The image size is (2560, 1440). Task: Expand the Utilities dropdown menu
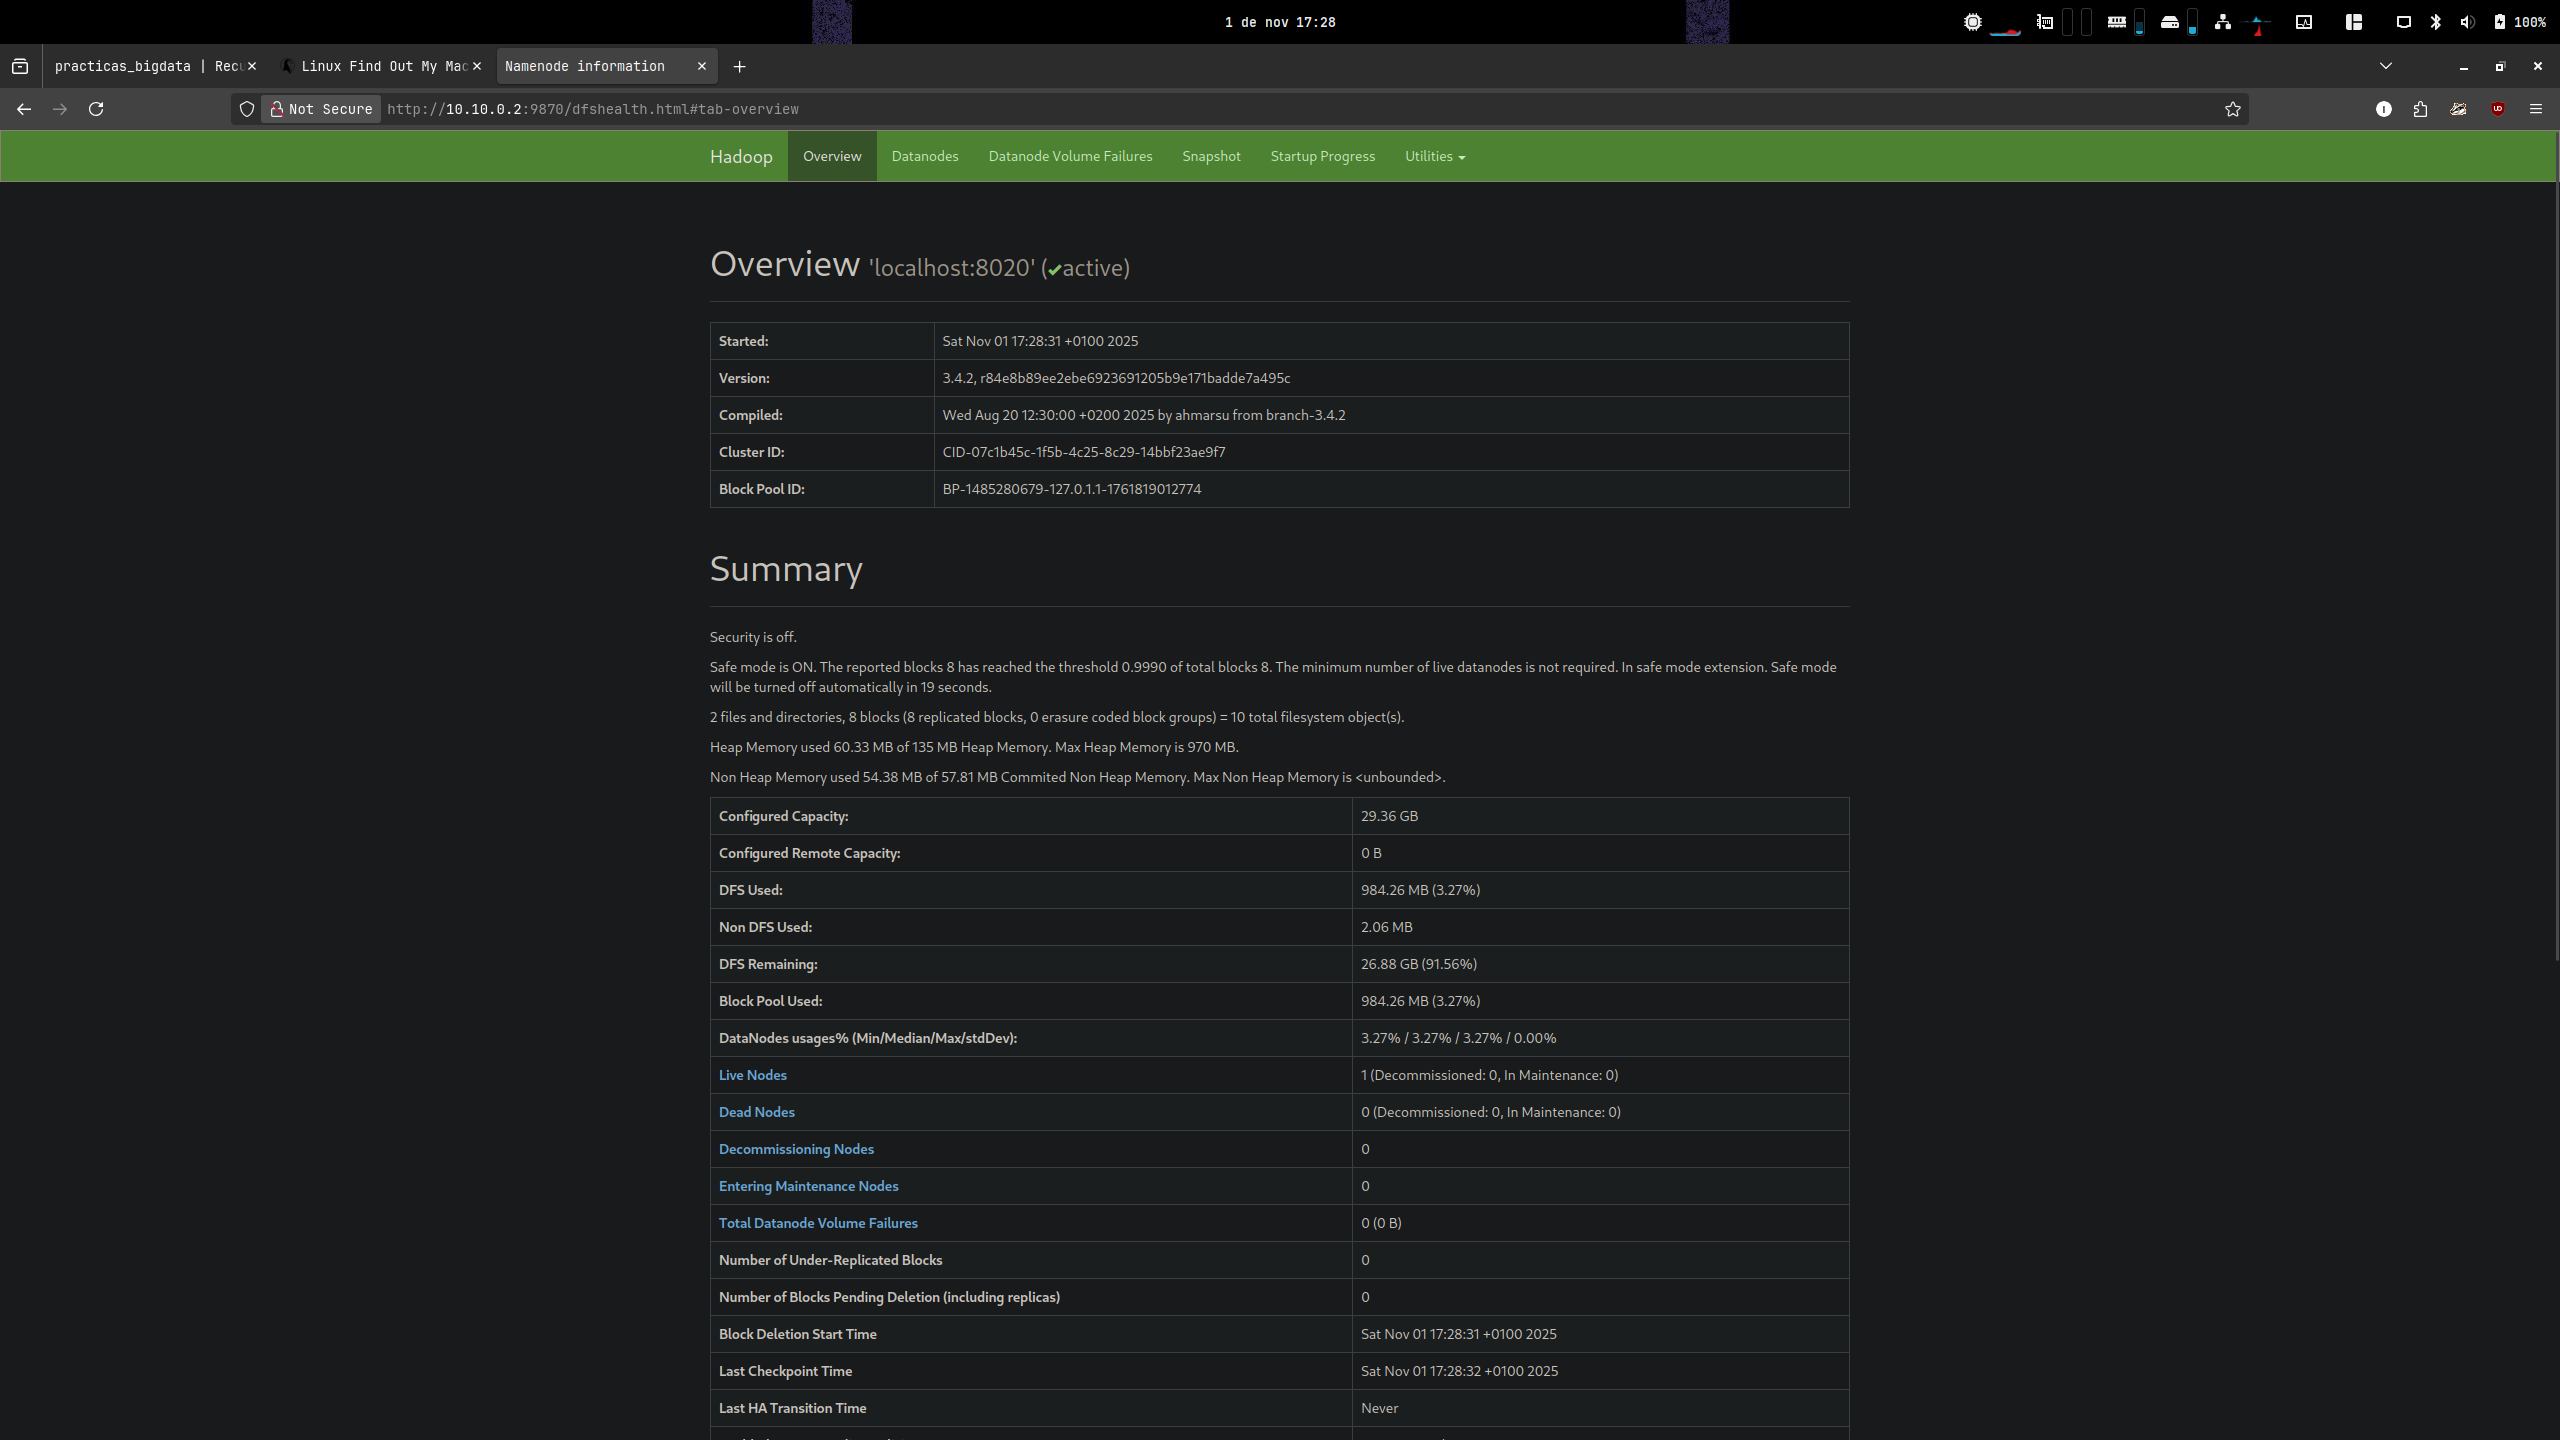(1434, 156)
